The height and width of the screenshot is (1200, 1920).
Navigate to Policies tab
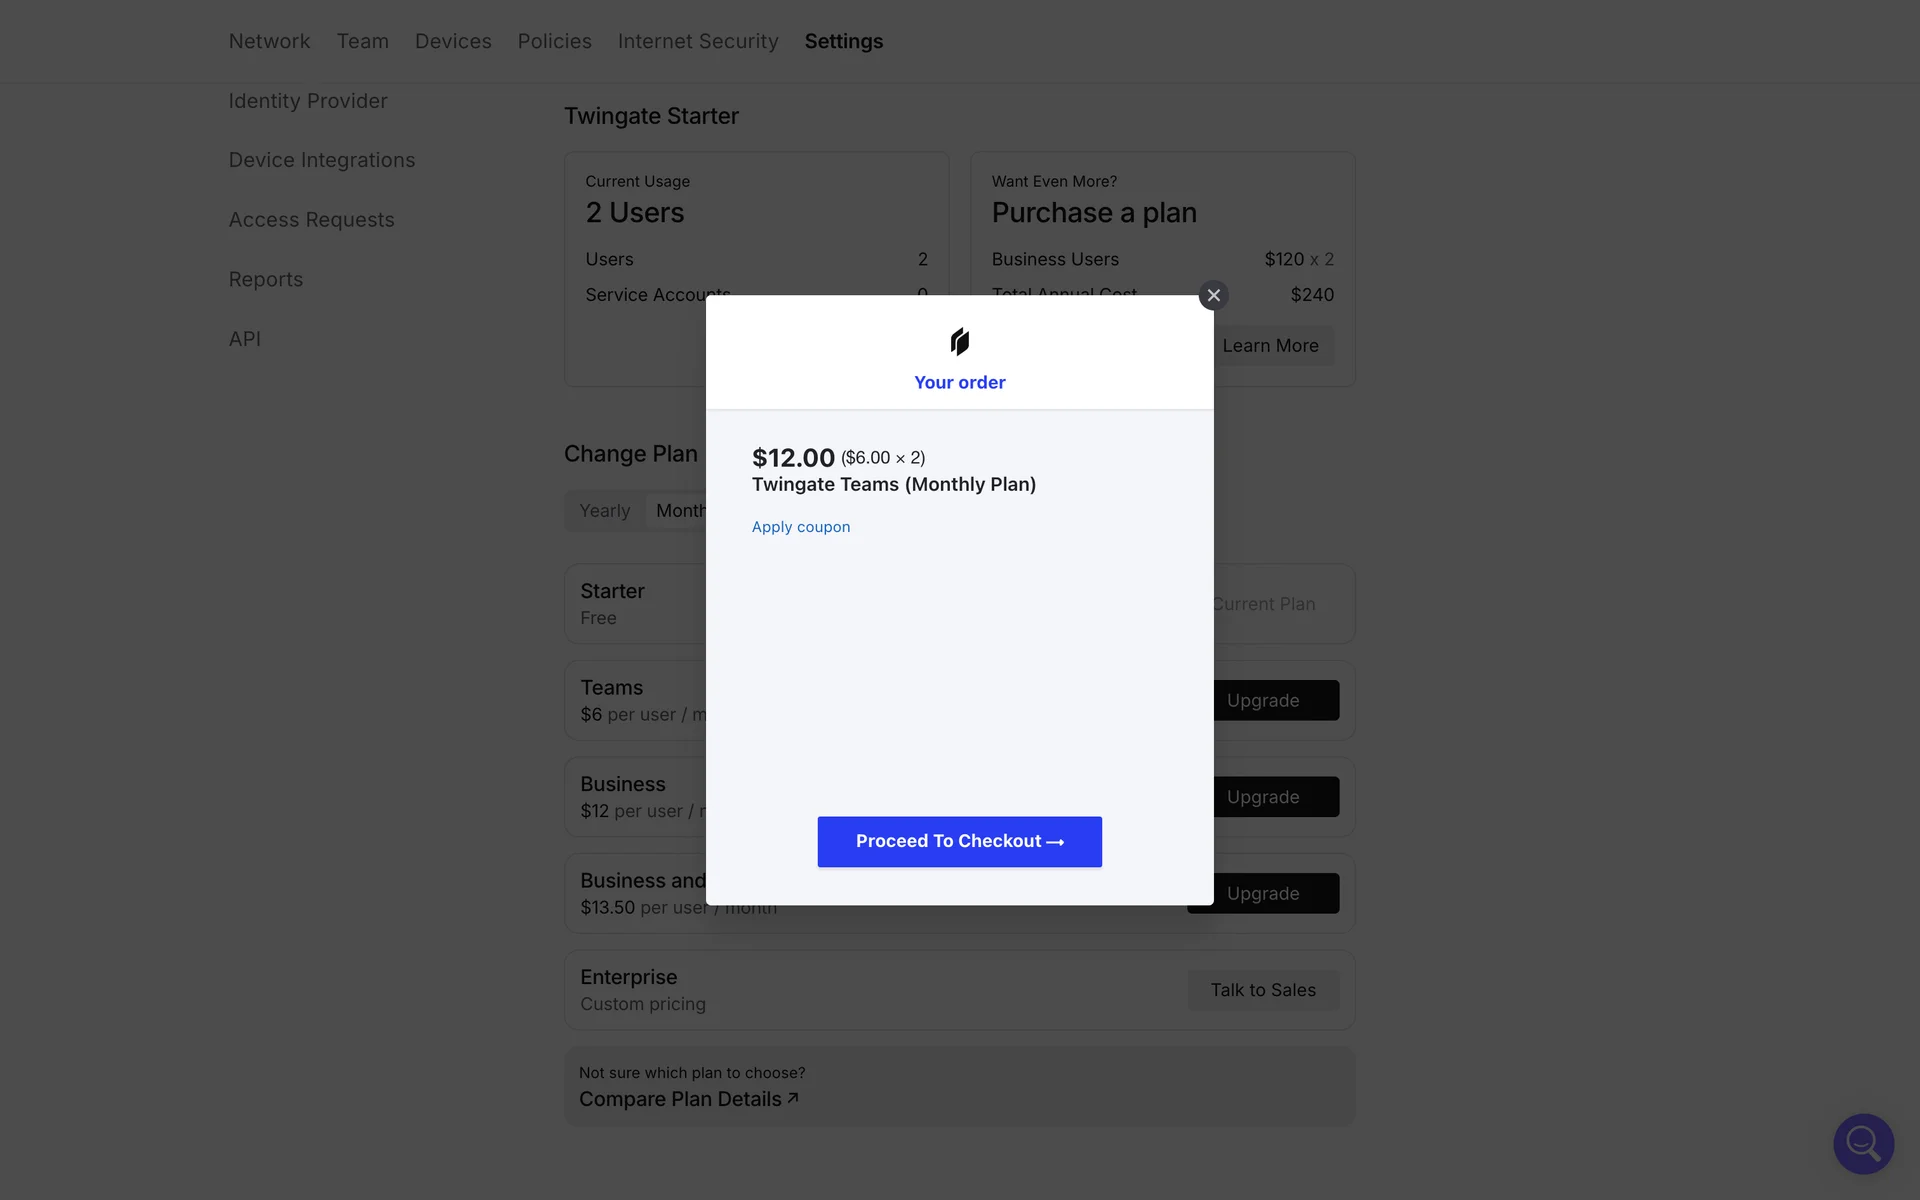tap(554, 41)
